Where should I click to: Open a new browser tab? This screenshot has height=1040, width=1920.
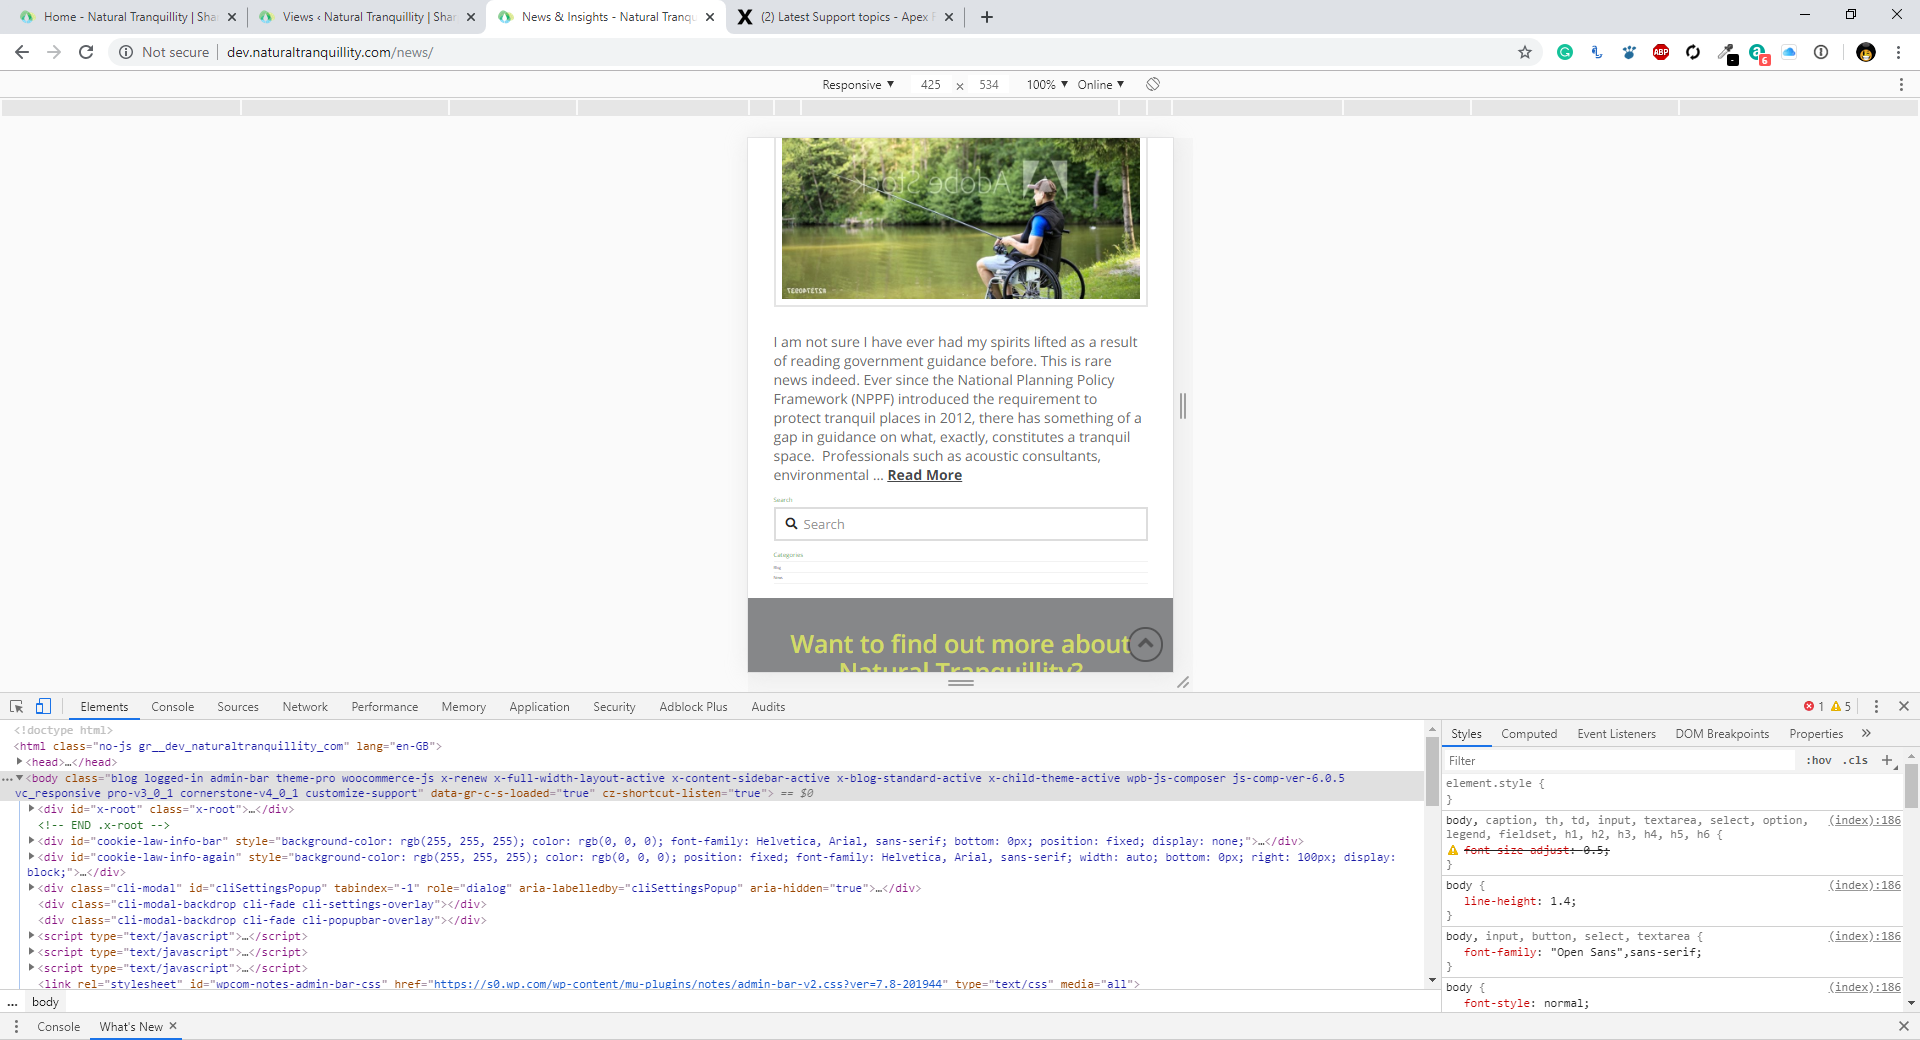coord(987,17)
